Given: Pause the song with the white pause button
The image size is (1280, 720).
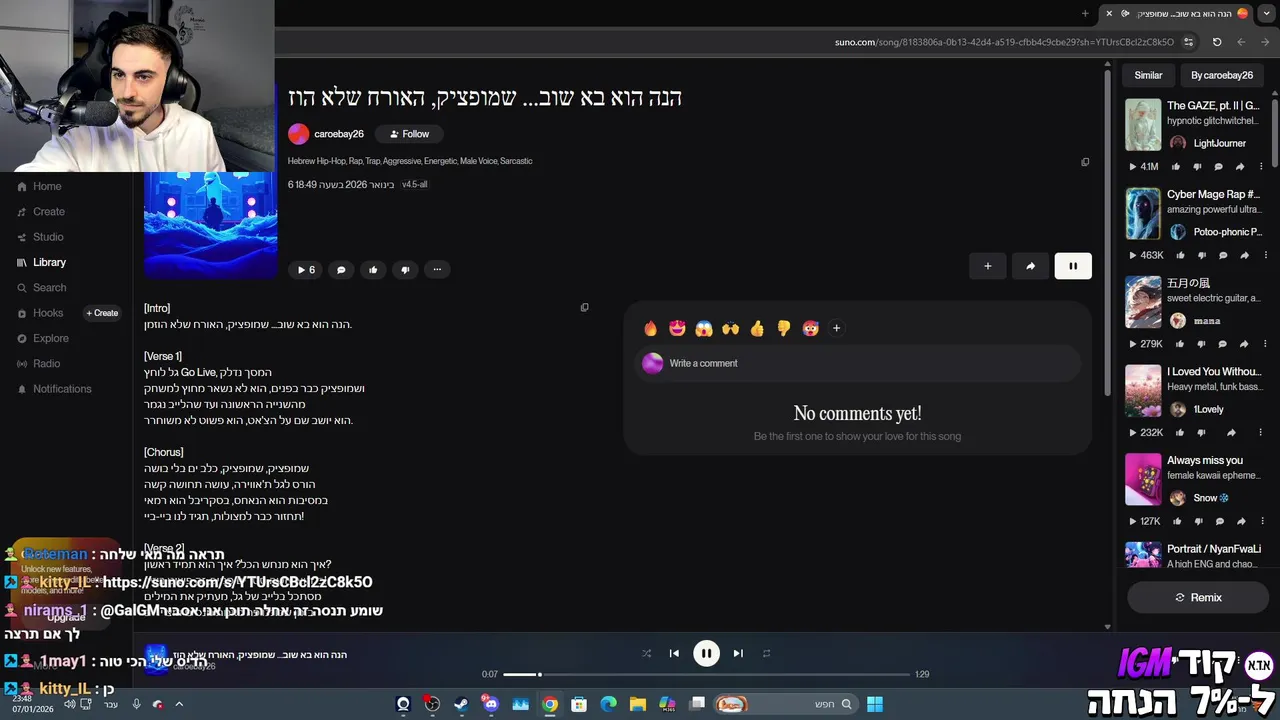Looking at the screenshot, I should pyautogui.click(x=1073, y=266).
